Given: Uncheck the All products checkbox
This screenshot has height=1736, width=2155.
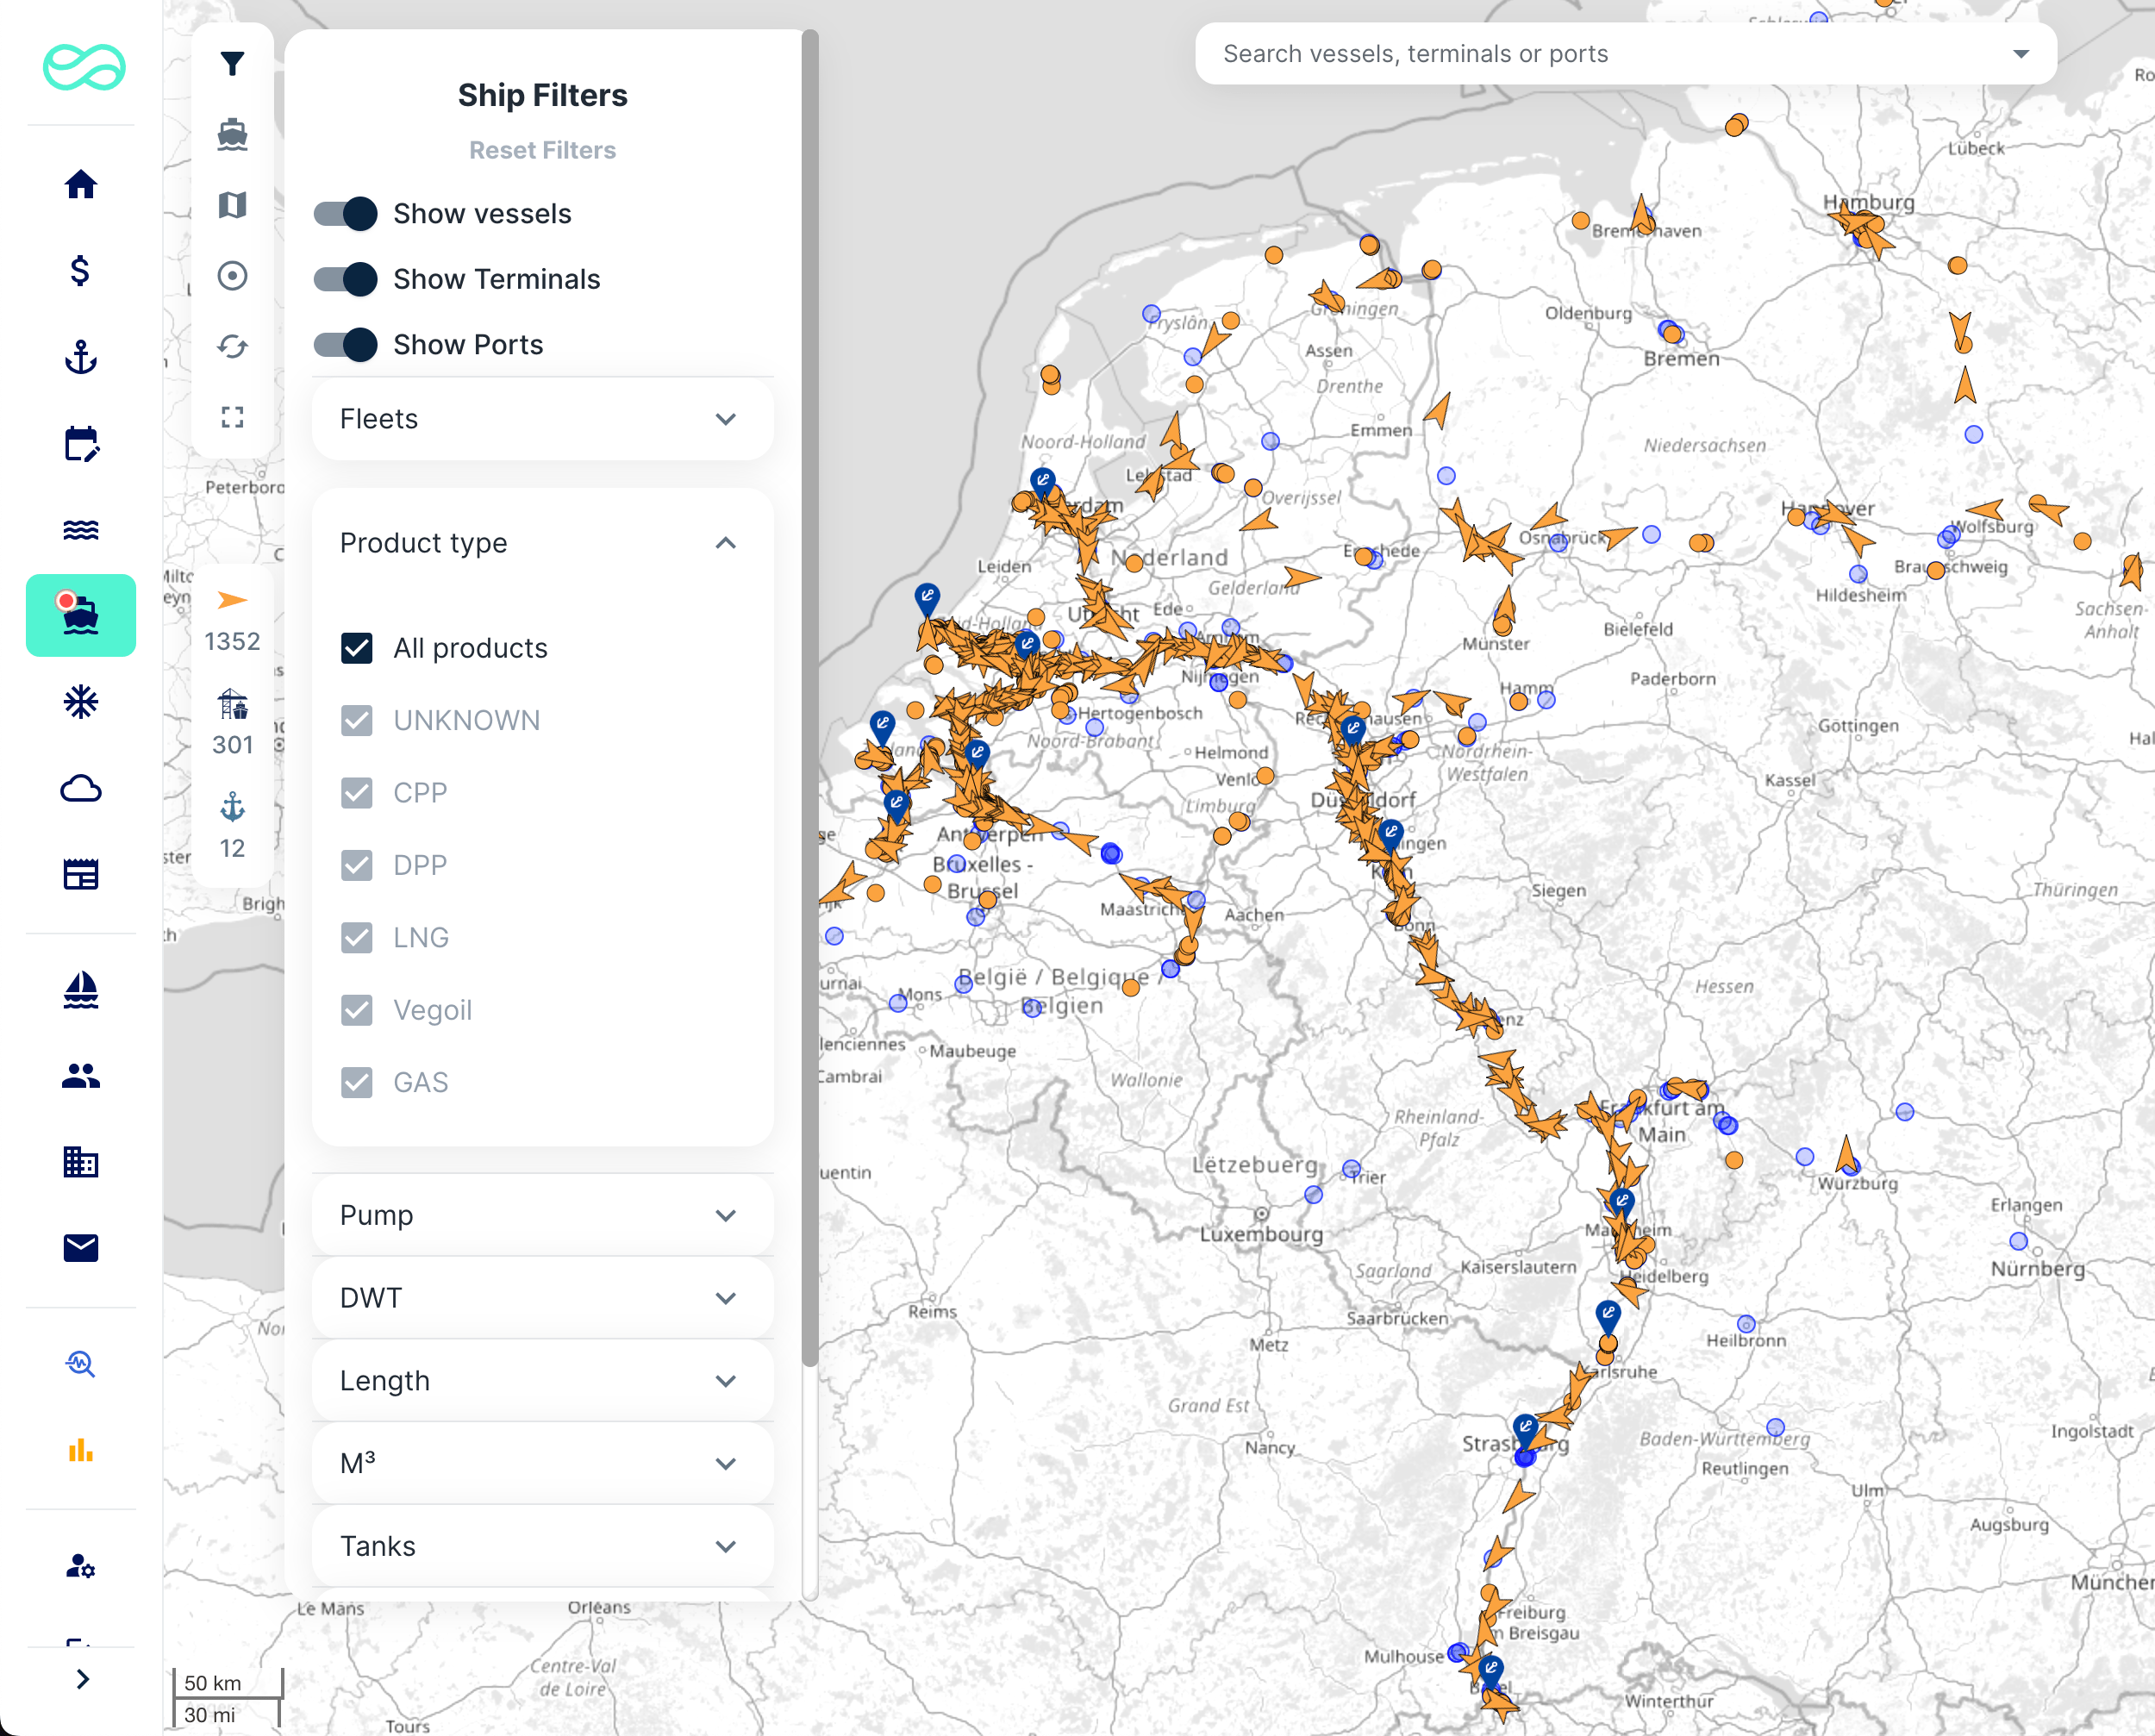Looking at the screenshot, I should pyautogui.click(x=357, y=648).
